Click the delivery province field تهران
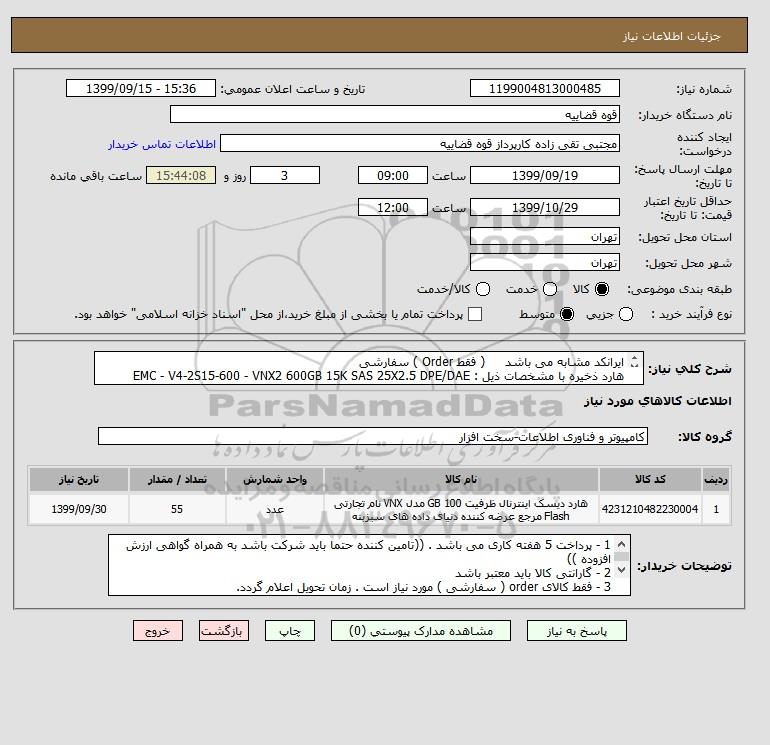The width and height of the screenshot is (770, 745). (545, 237)
